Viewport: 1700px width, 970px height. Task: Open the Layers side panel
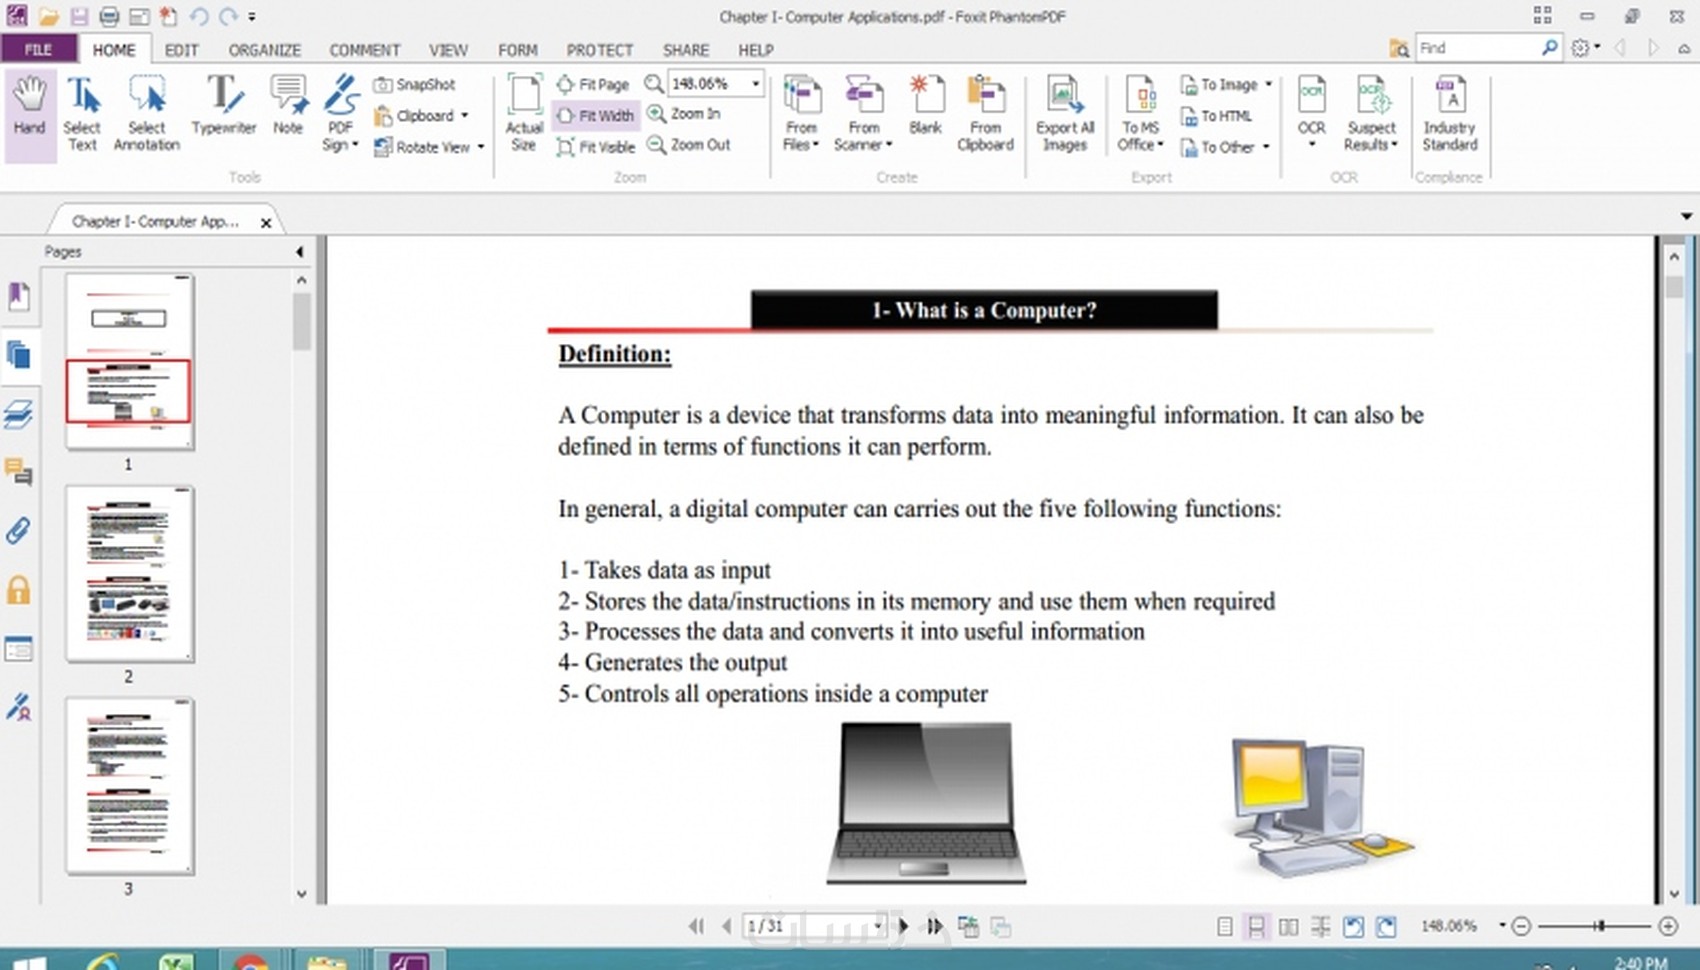click(x=19, y=413)
